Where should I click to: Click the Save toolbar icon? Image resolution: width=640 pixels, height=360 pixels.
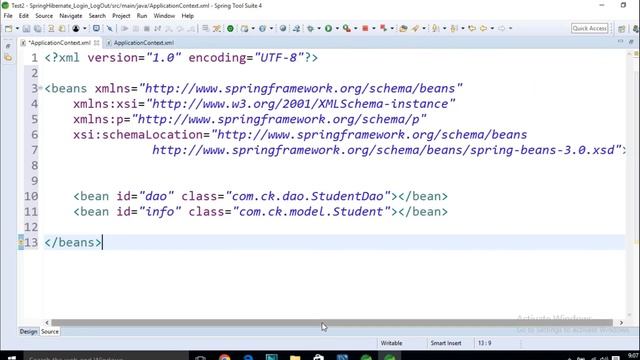tap(26, 28)
